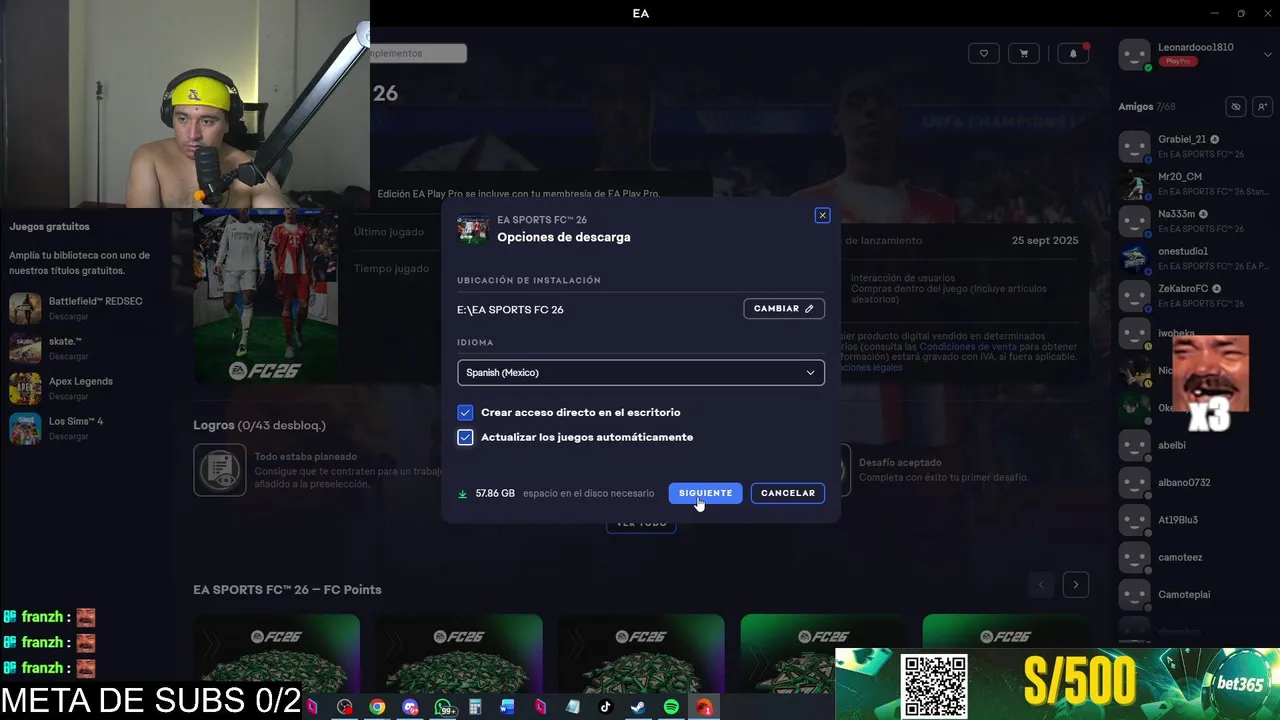
Task: Click the FC26 cover art thumbnail
Action: pyautogui.click(x=265, y=295)
